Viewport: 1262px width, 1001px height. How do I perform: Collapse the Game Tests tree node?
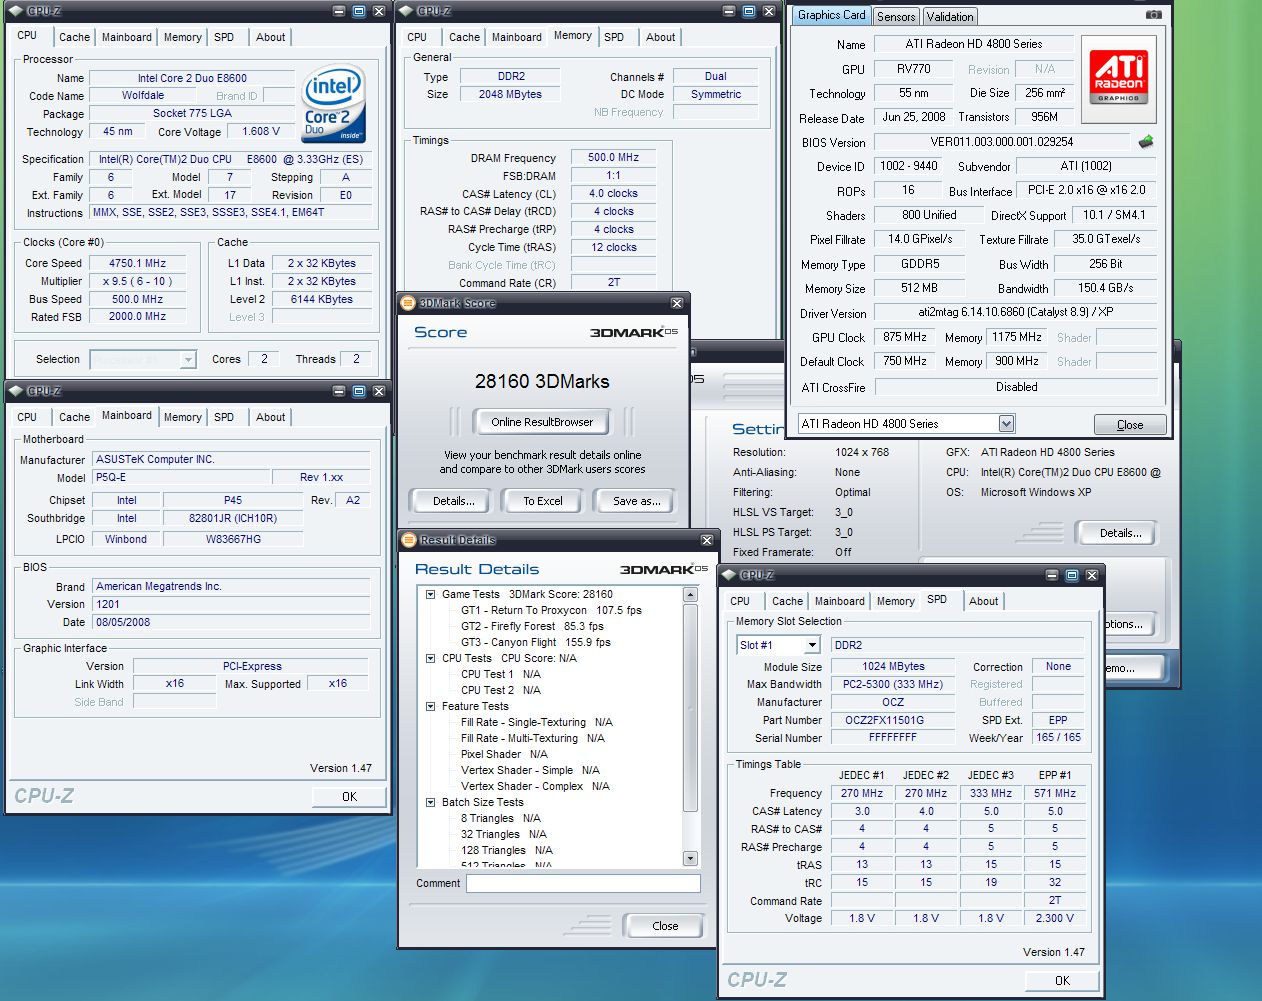pyautogui.click(x=431, y=594)
